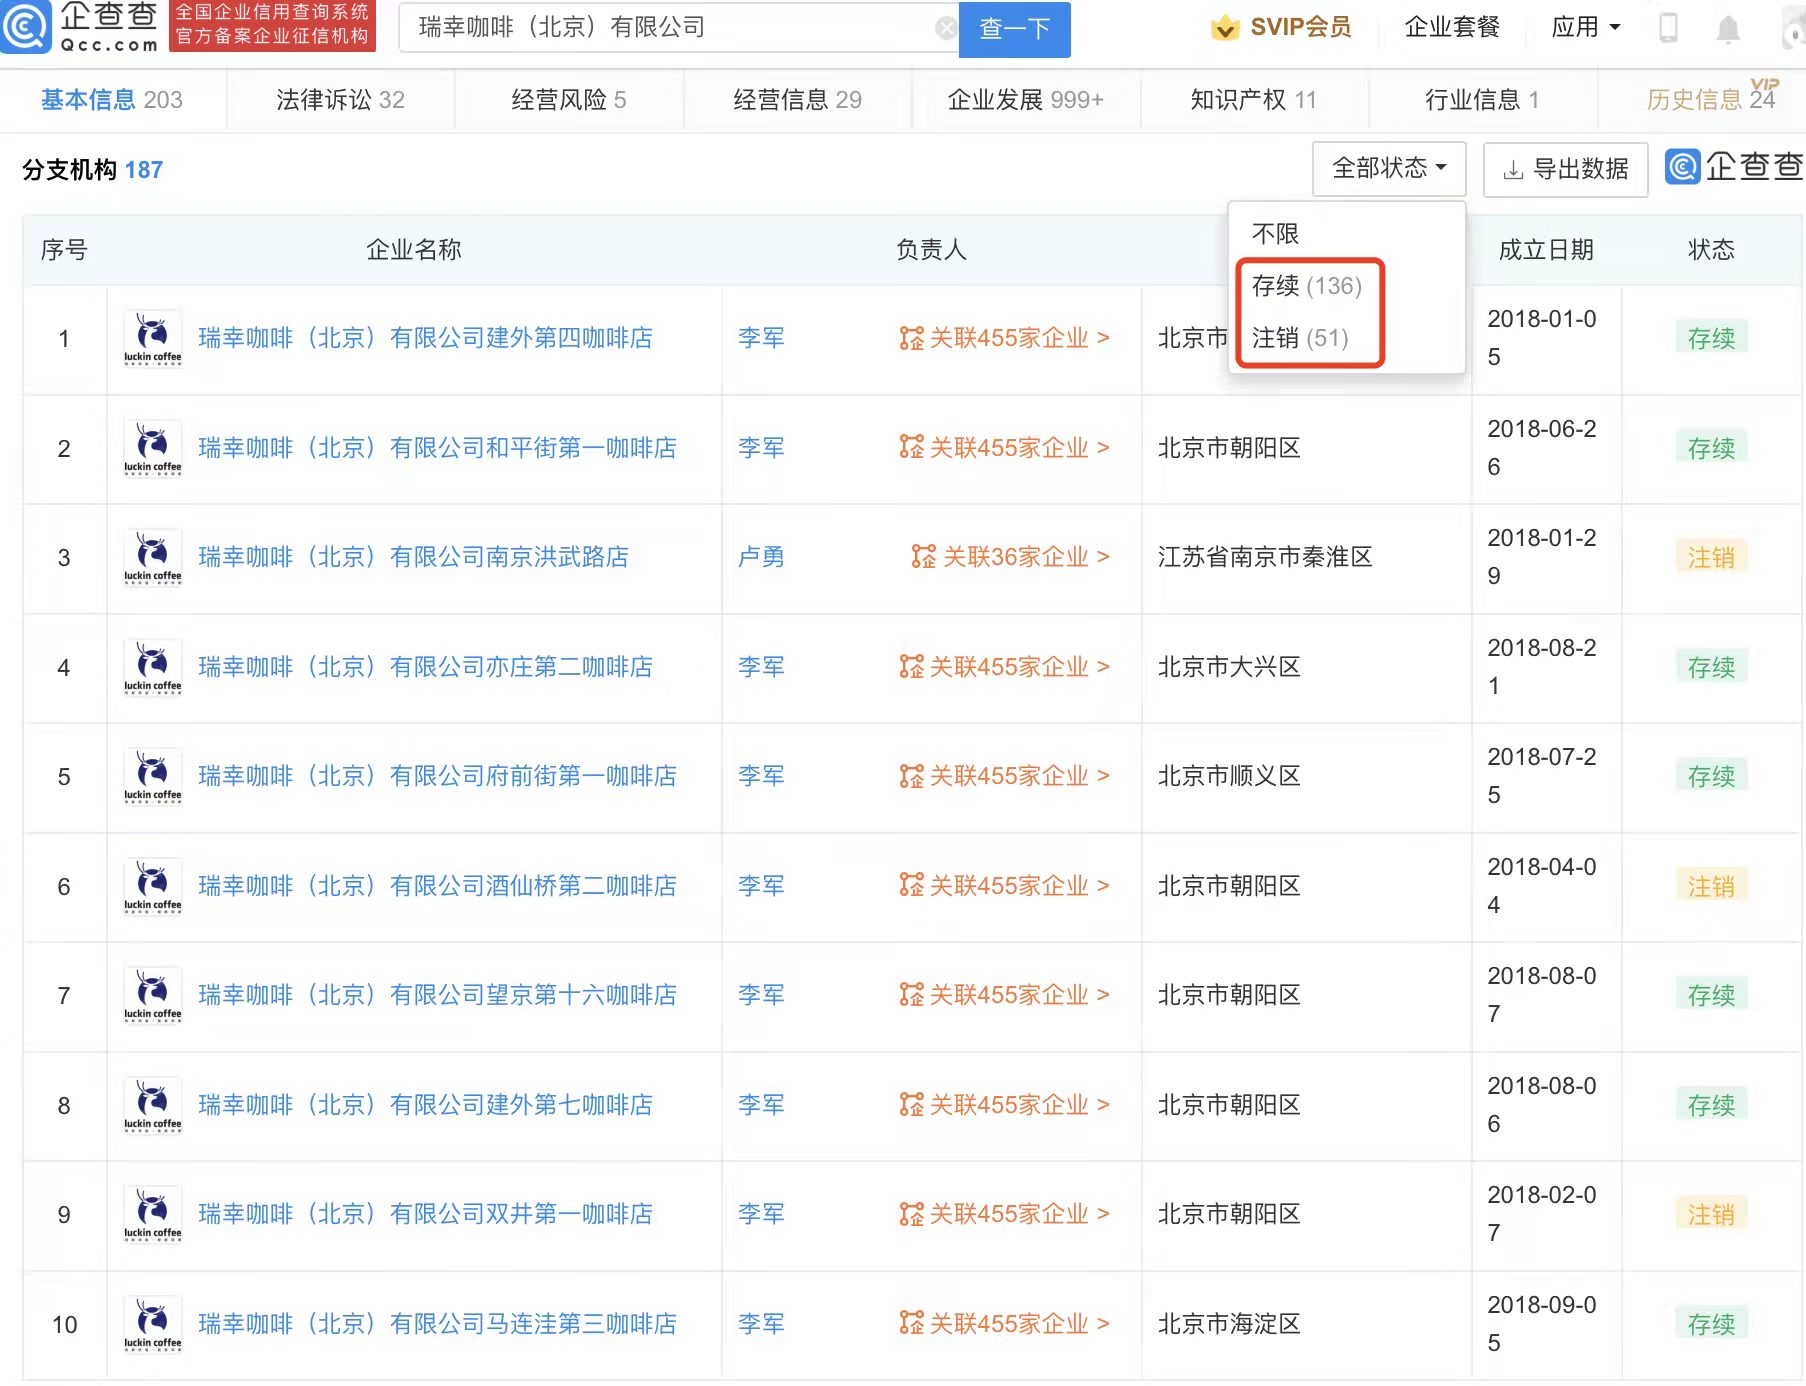
Task: Click 导出数据 export button
Action: coord(1565,169)
